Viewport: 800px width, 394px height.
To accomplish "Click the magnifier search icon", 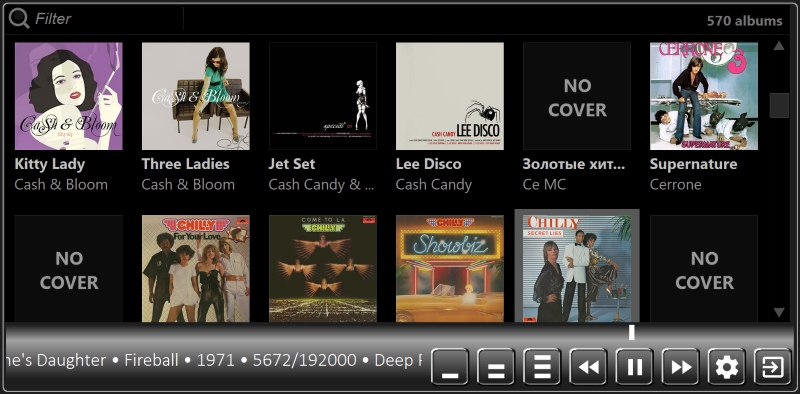I will [19, 19].
